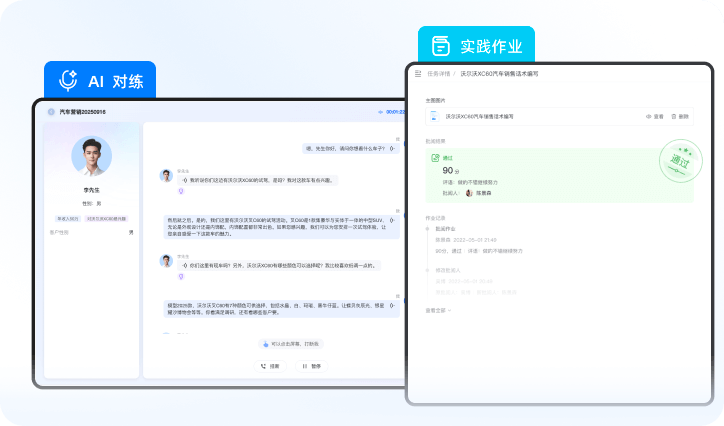Viewport: 724px width, 426px height.
Task: Expand 查看全部 to show all records
Action: point(438,310)
